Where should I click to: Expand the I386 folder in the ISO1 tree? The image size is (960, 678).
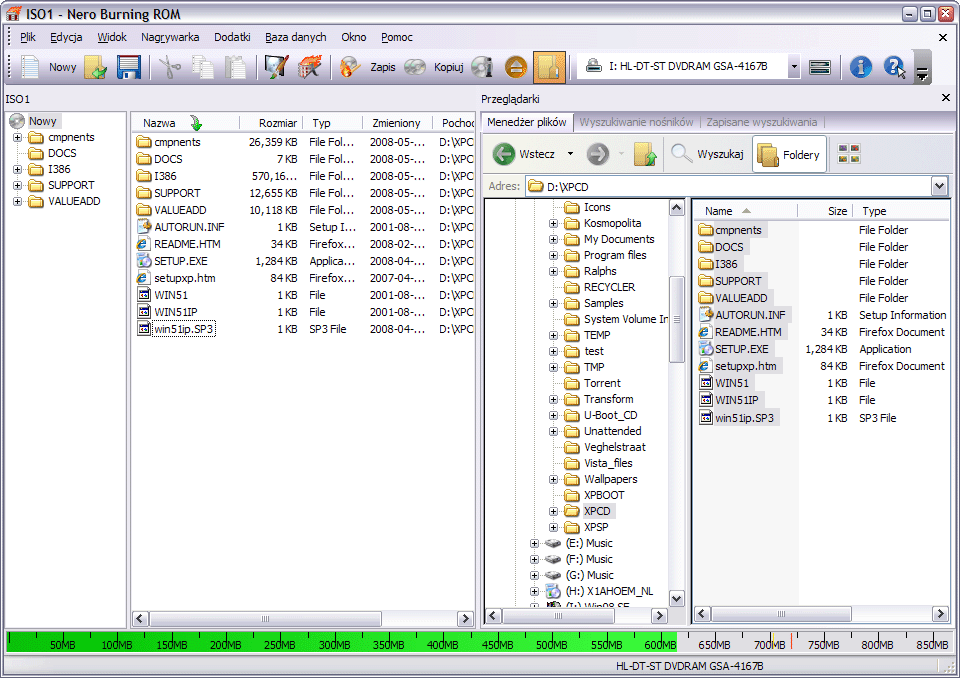[18, 169]
